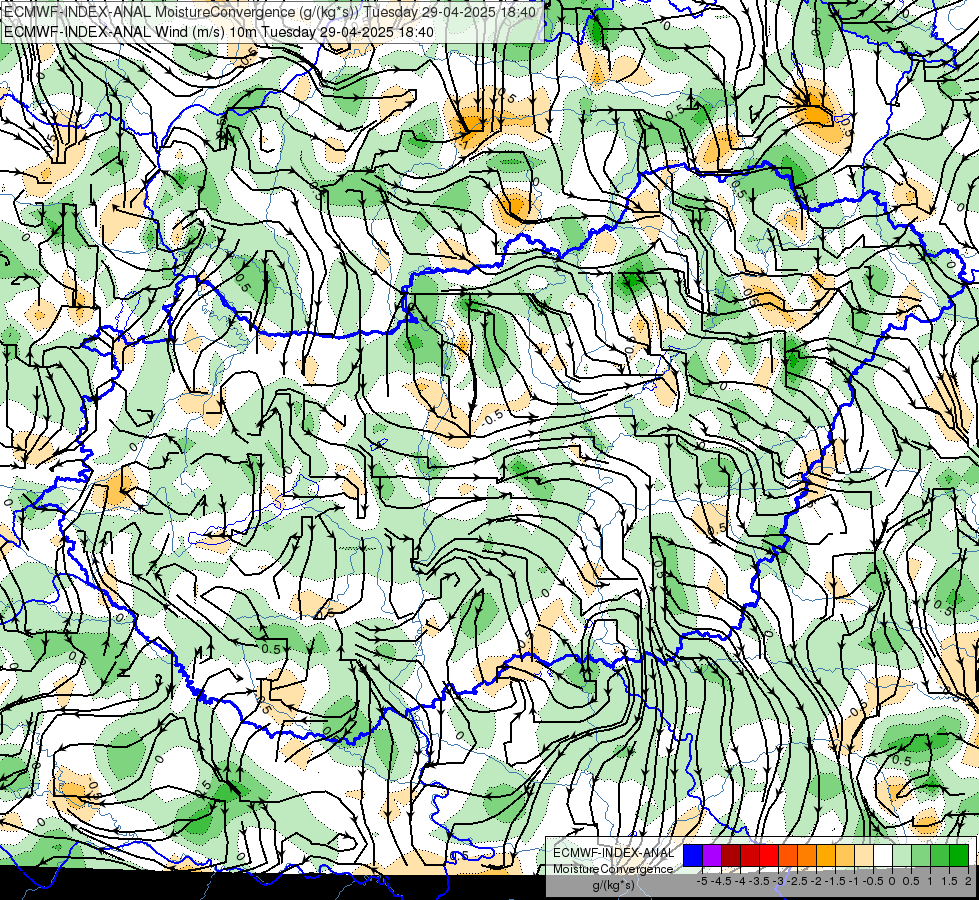Click the '-5' legend scale value
This screenshot has width=979, height=900.
pos(702,881)
